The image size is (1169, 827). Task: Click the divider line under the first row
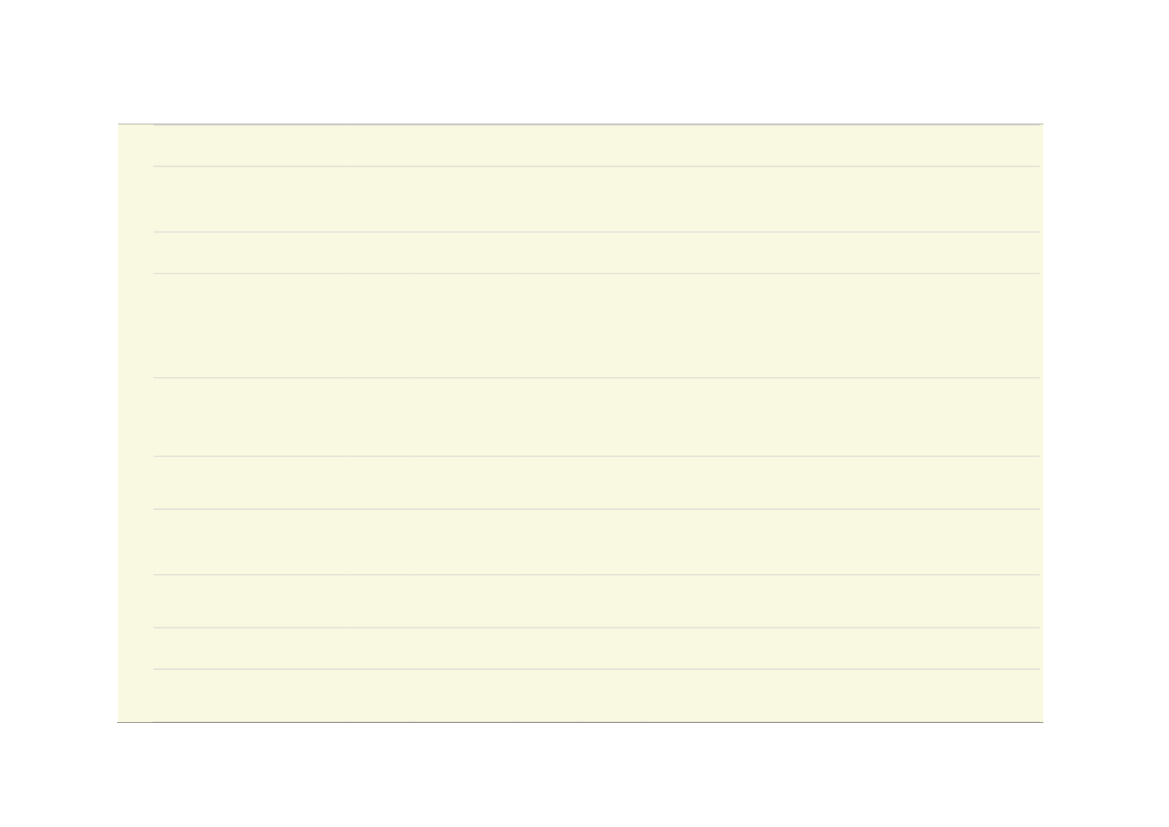[596, 166]
